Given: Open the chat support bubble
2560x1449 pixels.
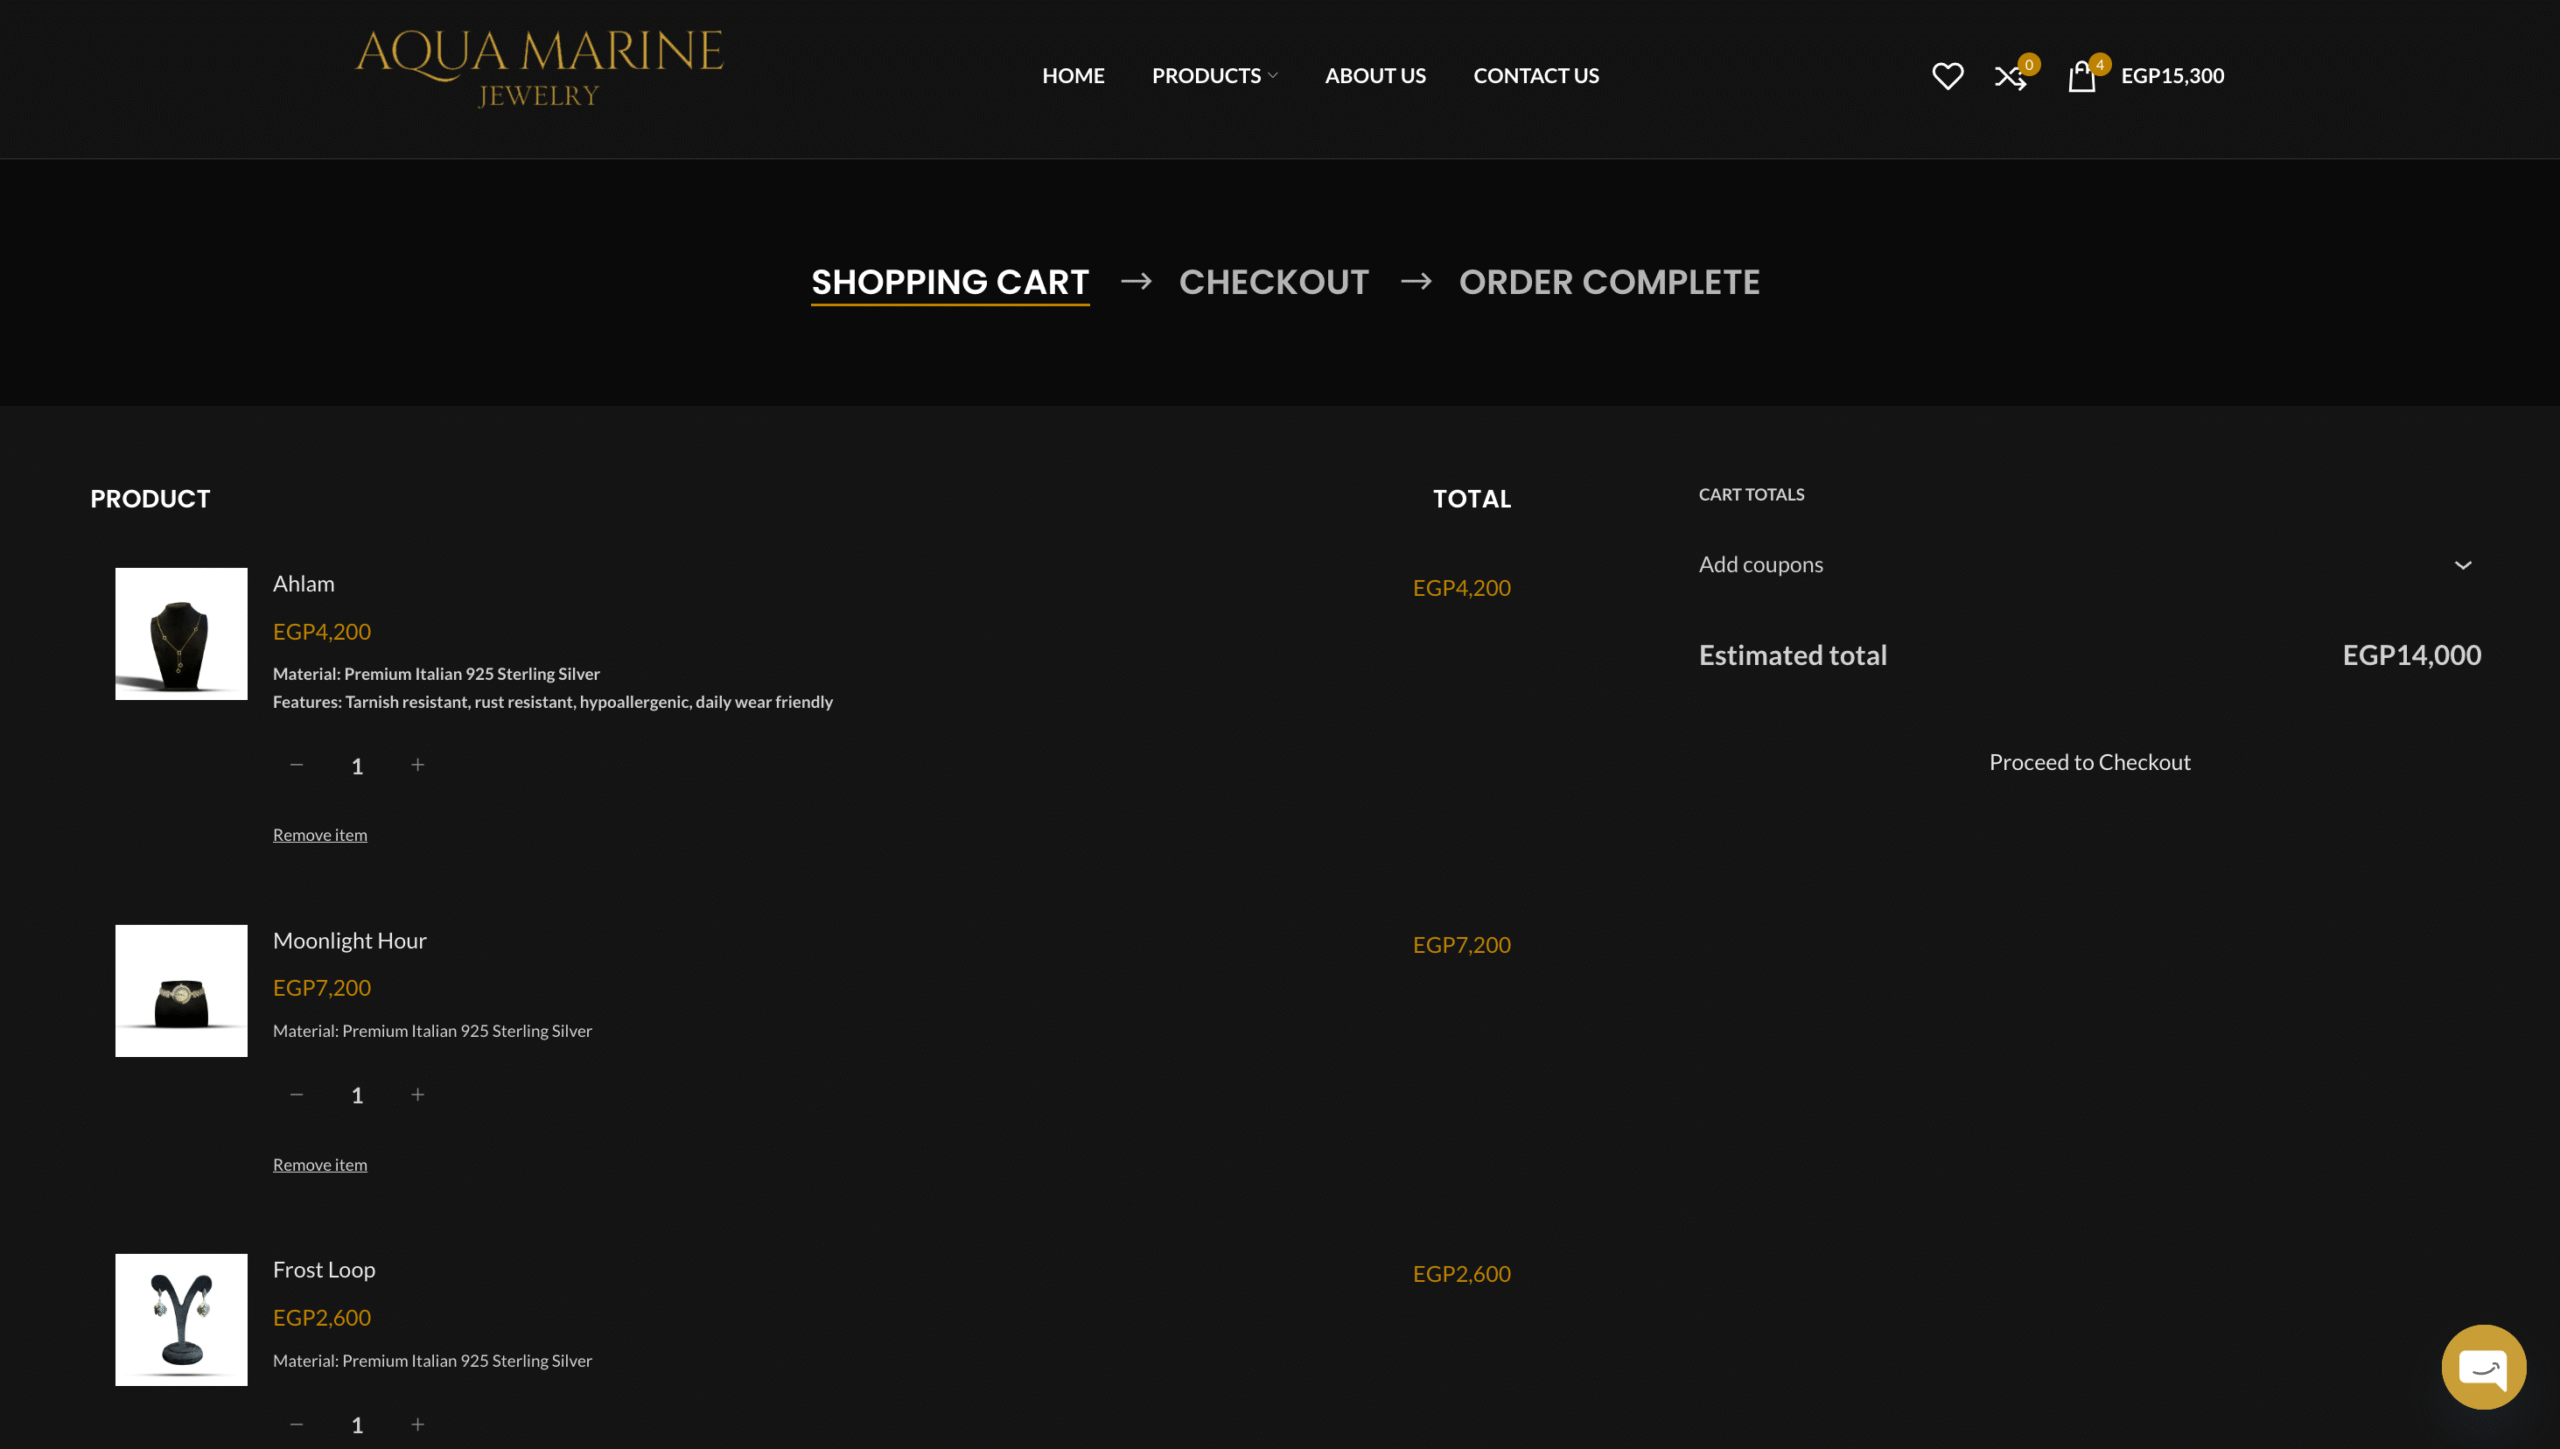Looking at the screenshot, I should (2483, 1366).
